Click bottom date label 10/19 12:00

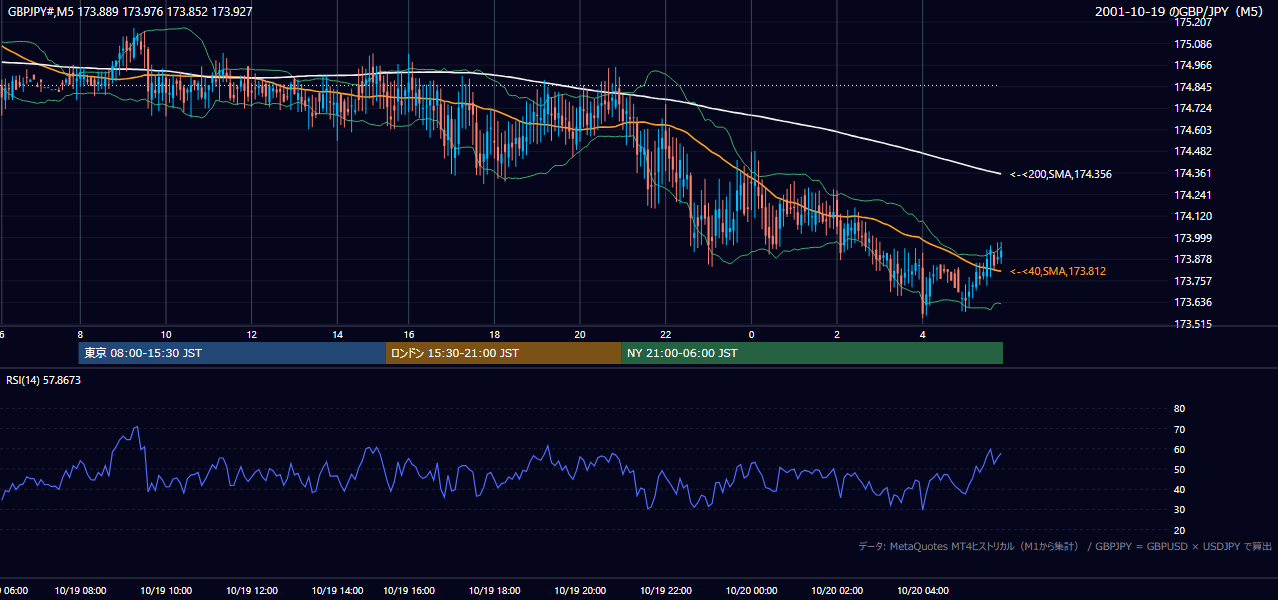(253, 590)
